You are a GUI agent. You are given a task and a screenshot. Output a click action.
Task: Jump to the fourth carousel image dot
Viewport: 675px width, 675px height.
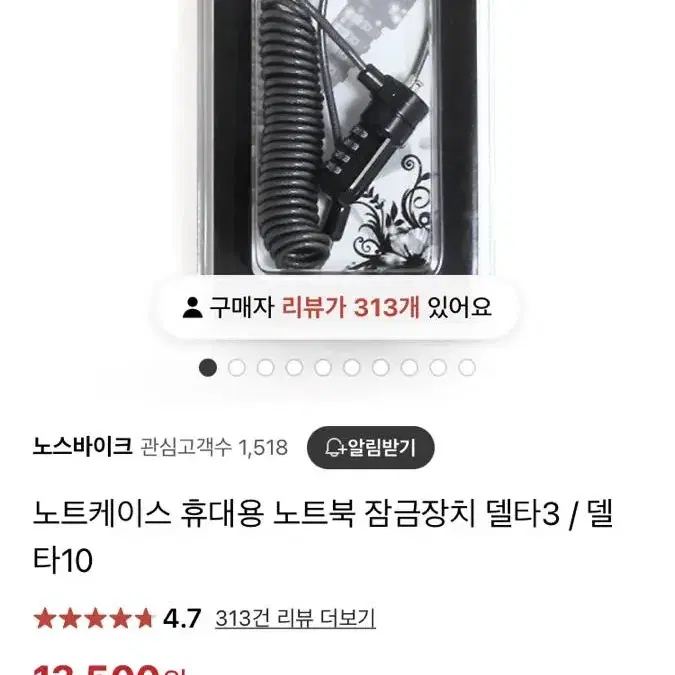pyautogui.click(x=294, y=368)
